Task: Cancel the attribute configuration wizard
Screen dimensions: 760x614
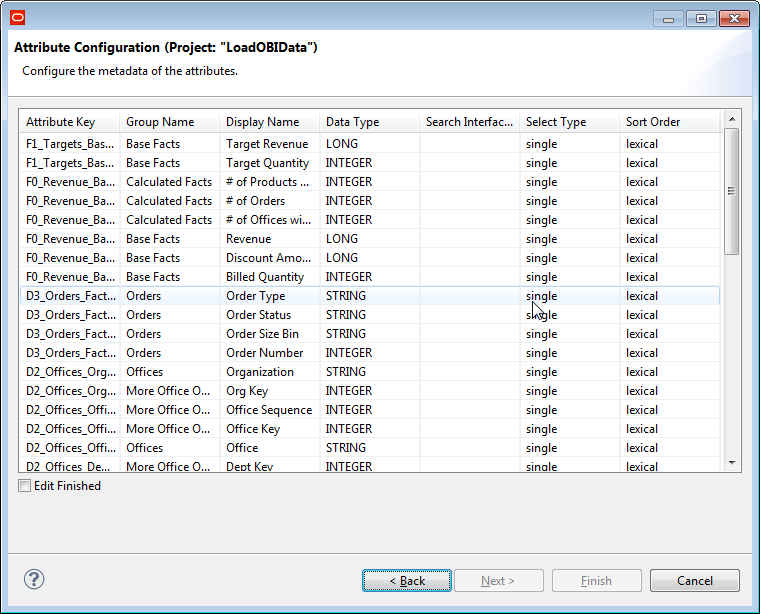Action: [695, 581]
